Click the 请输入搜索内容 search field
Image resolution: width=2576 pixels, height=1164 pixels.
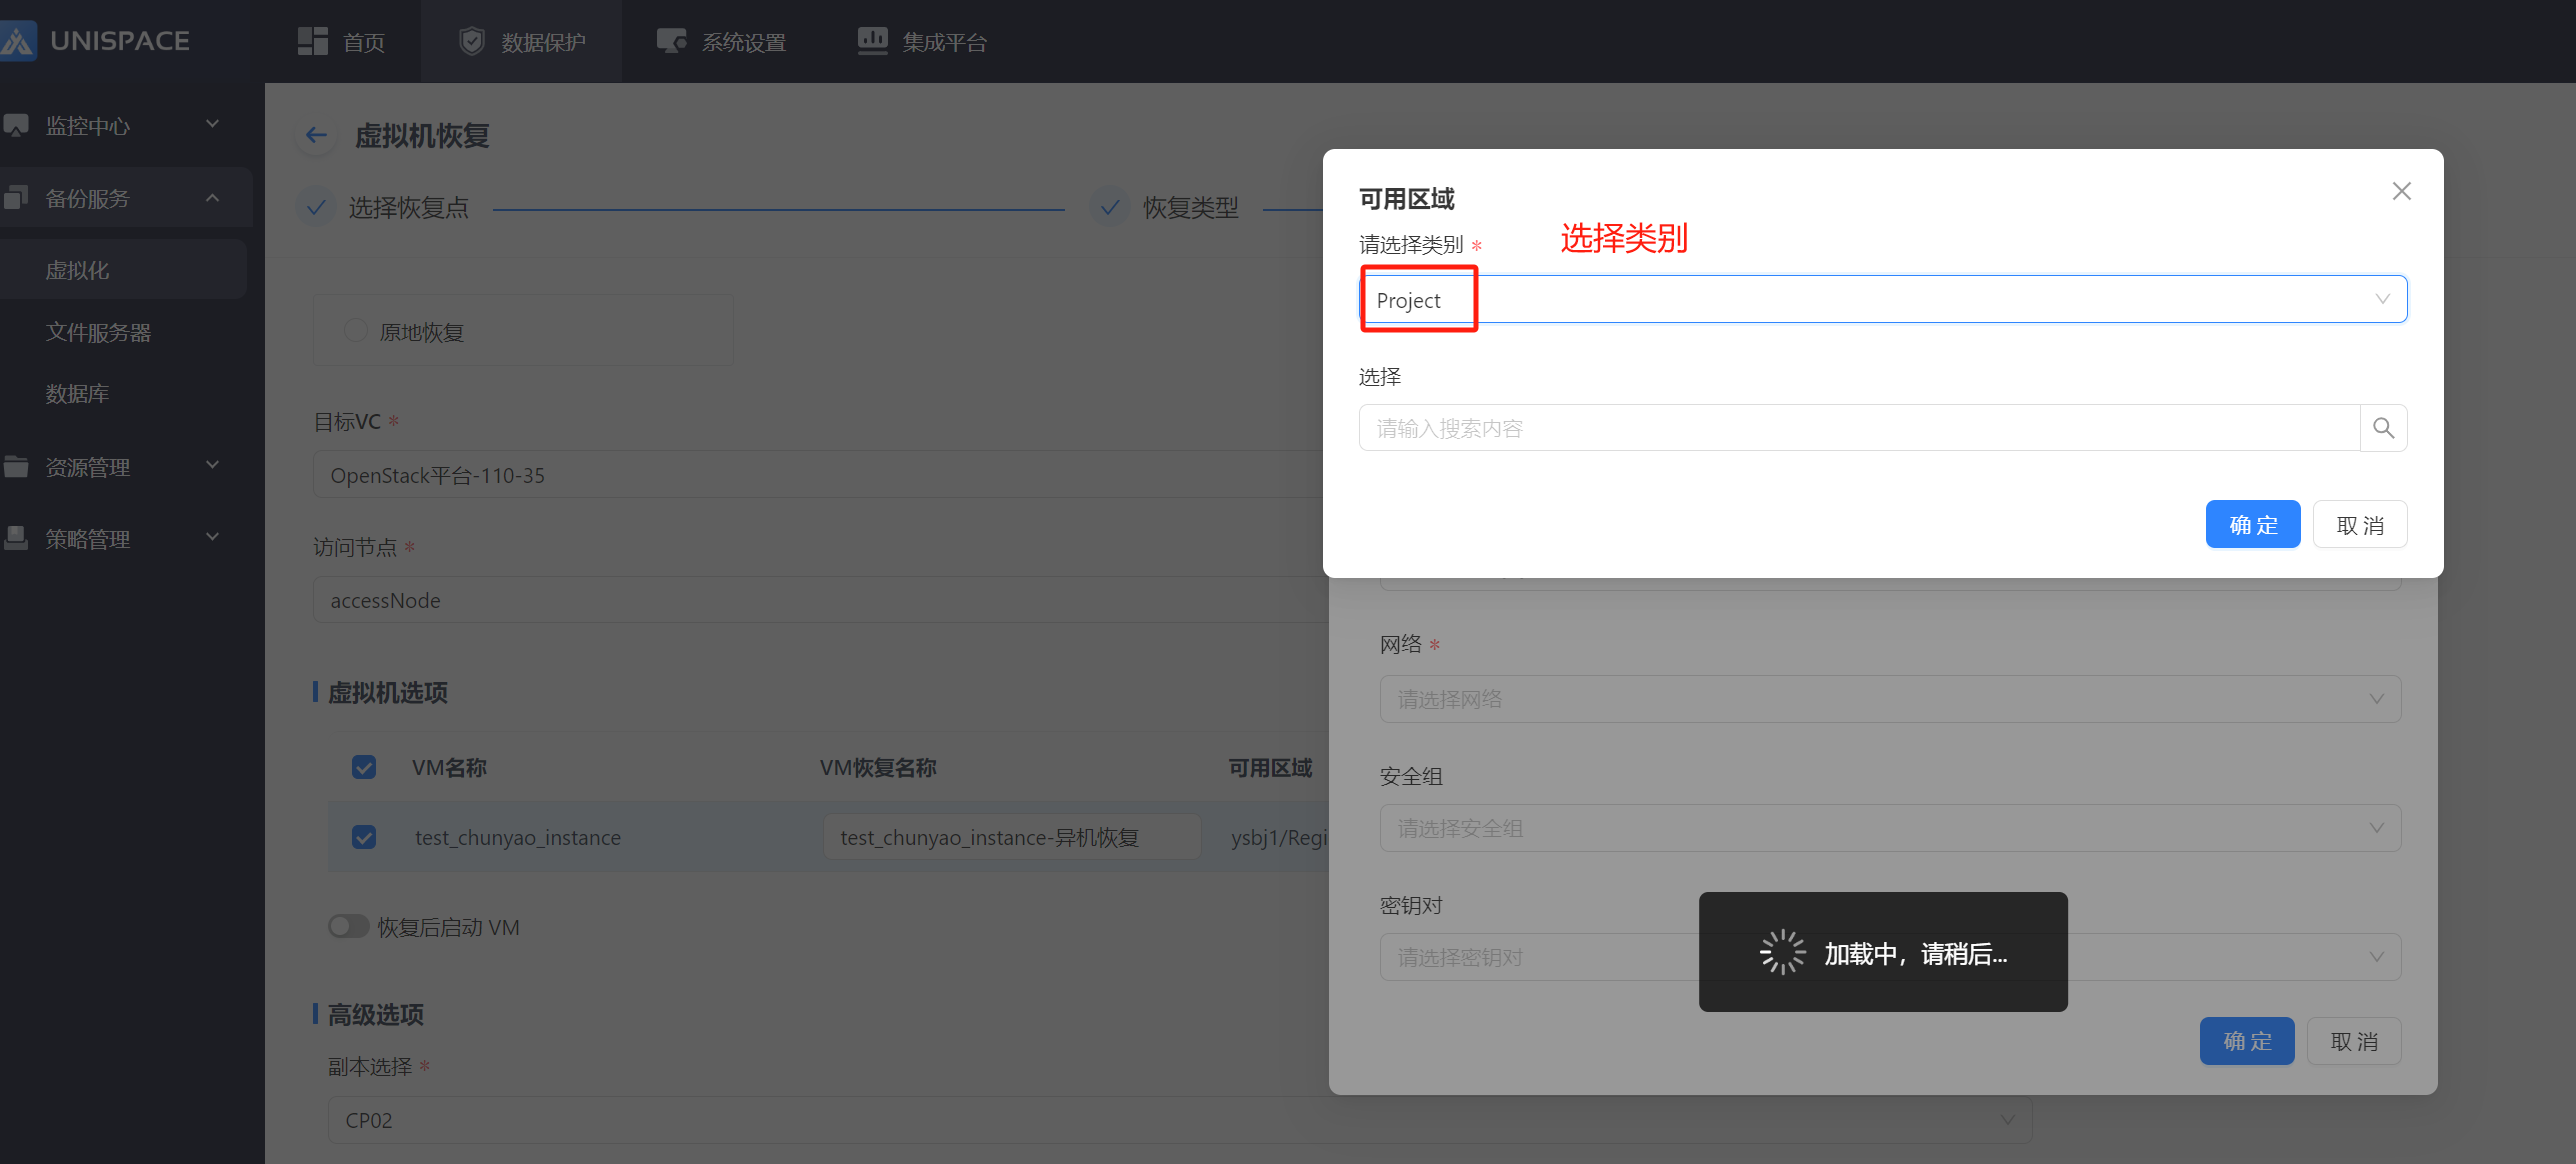pos(1858,428)
